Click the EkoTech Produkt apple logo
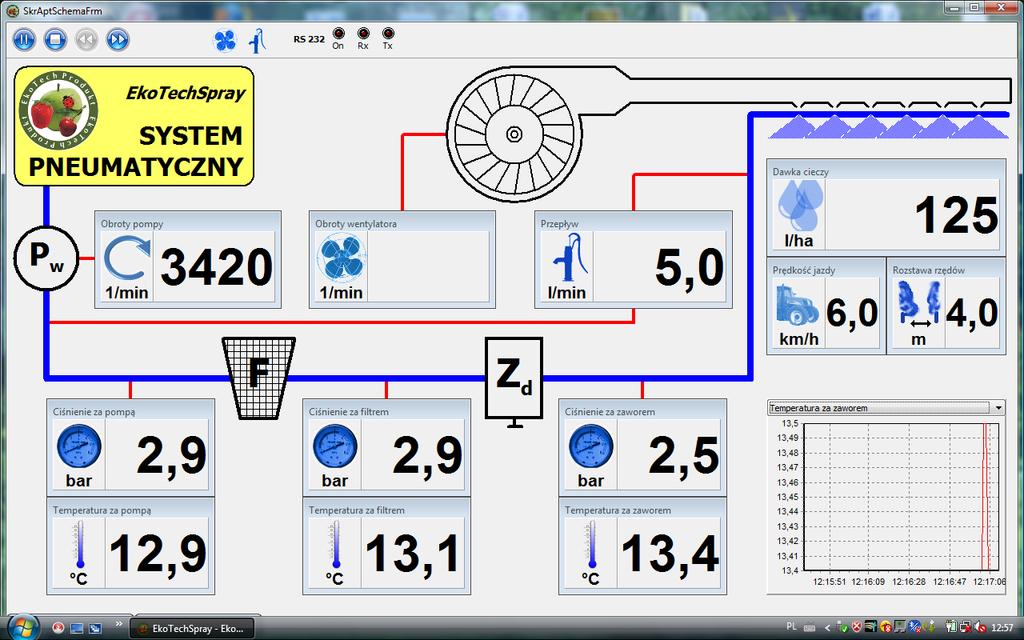 click(59, 111)
